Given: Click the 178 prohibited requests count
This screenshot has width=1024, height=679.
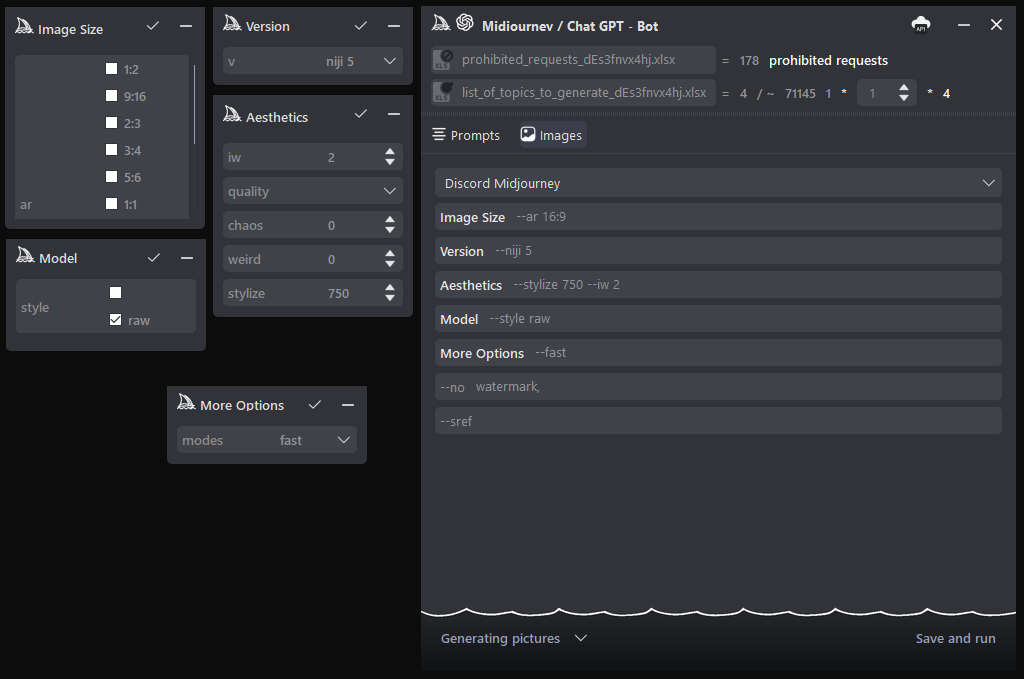Looking at the screenshot, I should pos(749,61).
